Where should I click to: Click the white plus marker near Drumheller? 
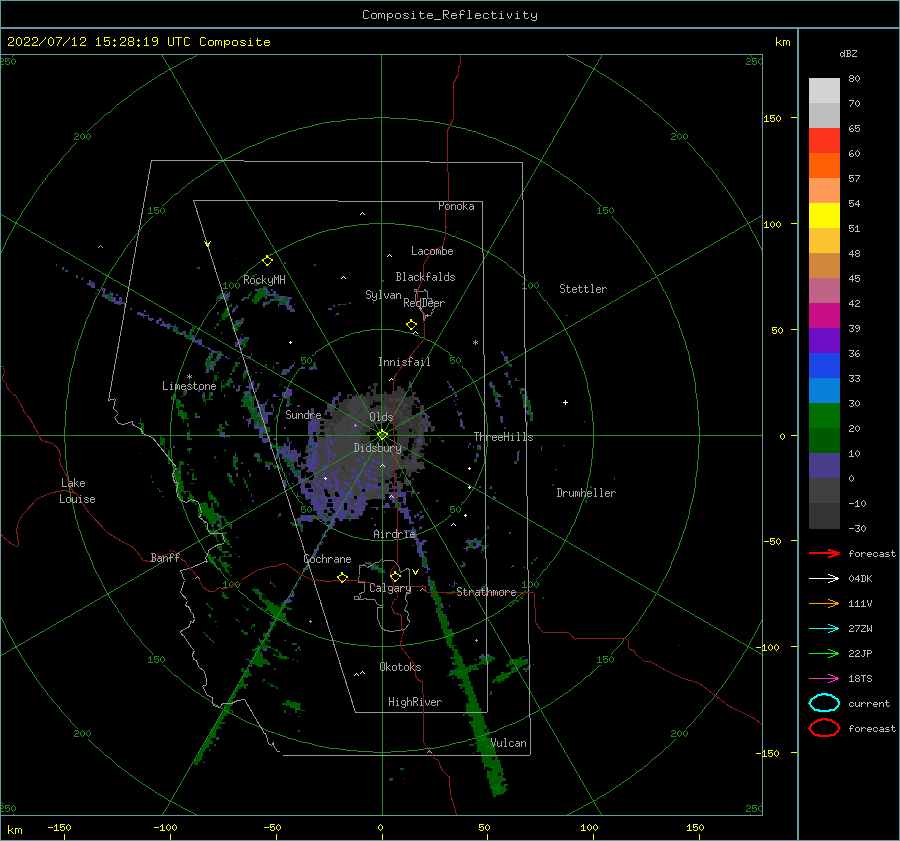[565, 402]
